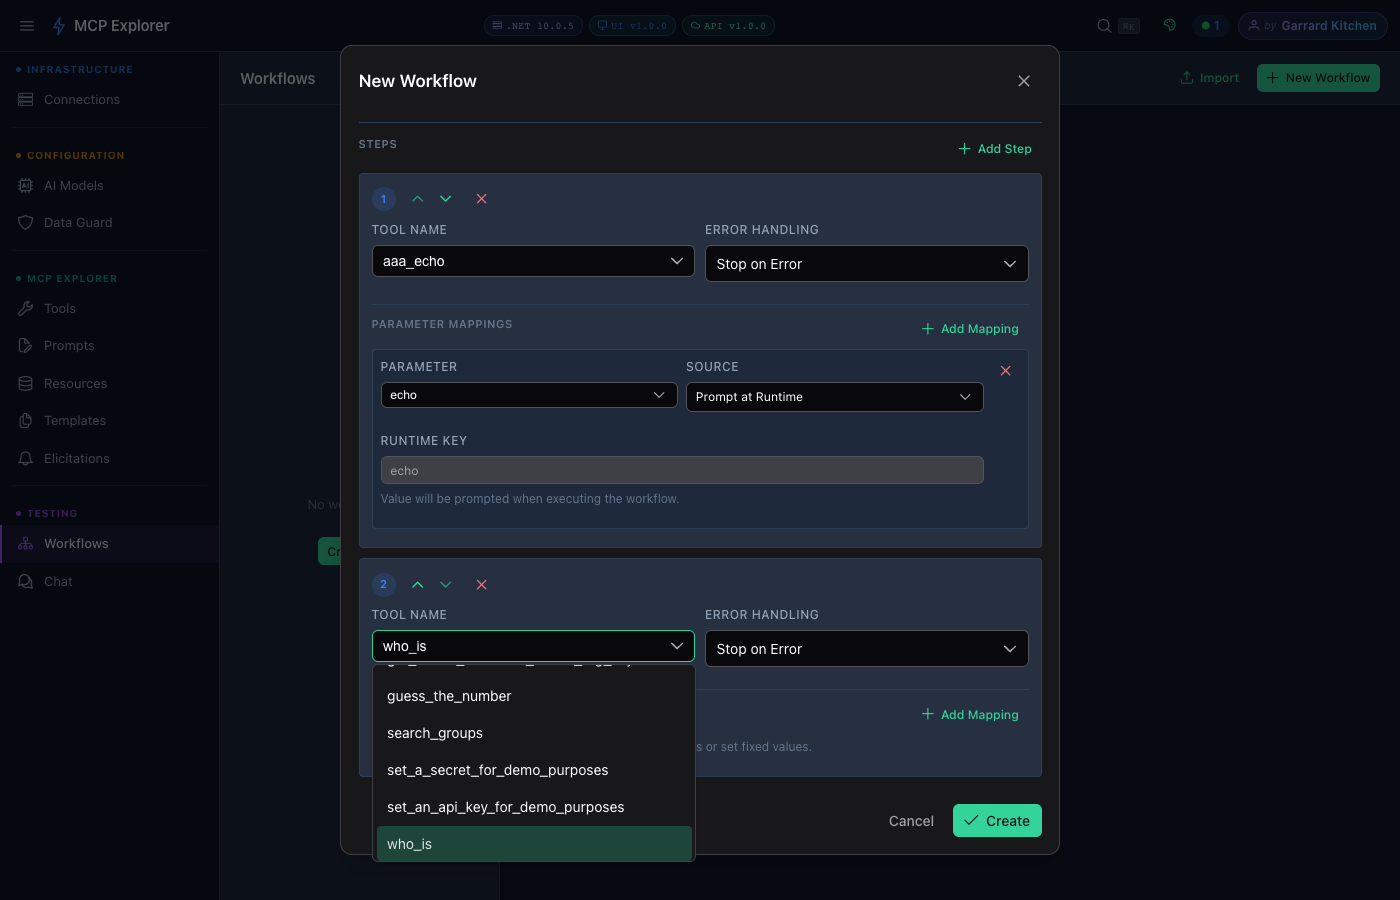Move step 2 up with the arrow icon
The height and width of the screenshot is (900, 1400).
[417, 584]
